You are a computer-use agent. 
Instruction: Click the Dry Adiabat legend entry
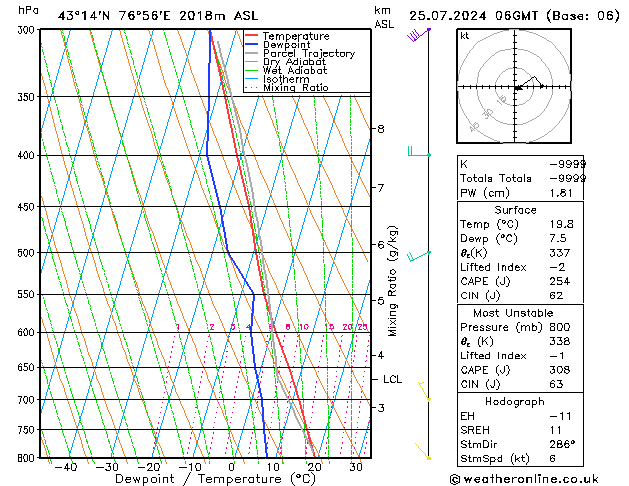(285, 62)
